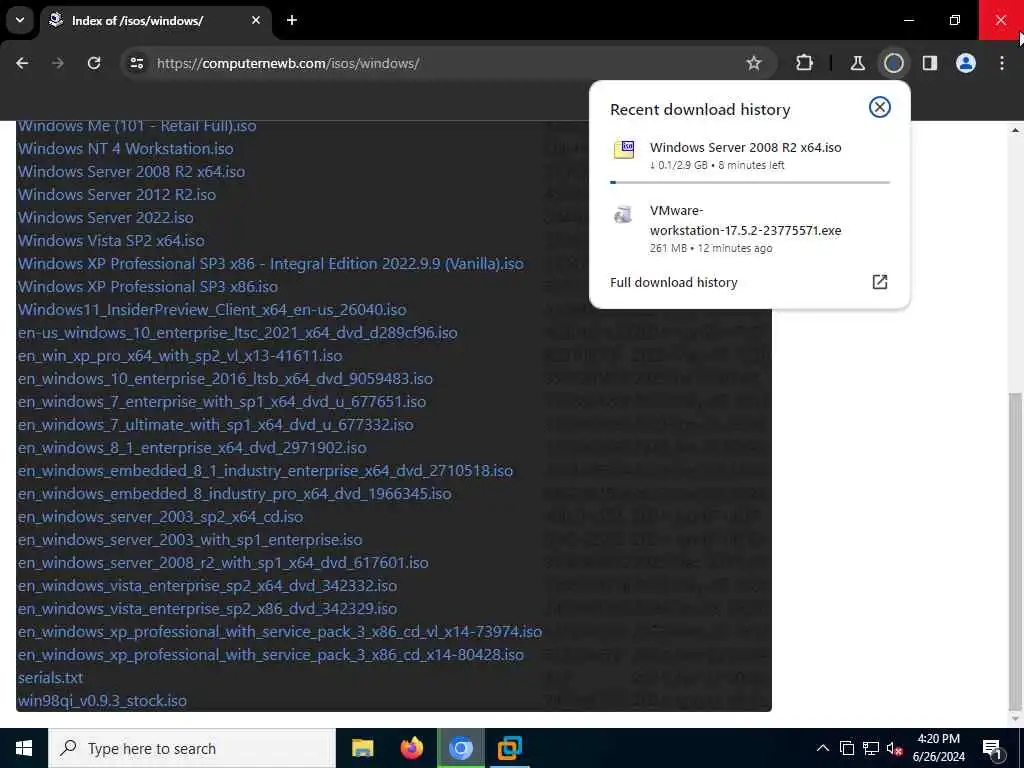Click the page vertical scrollbar thumb
This screenshot has height=768, width=1024.
point(1014,551)
